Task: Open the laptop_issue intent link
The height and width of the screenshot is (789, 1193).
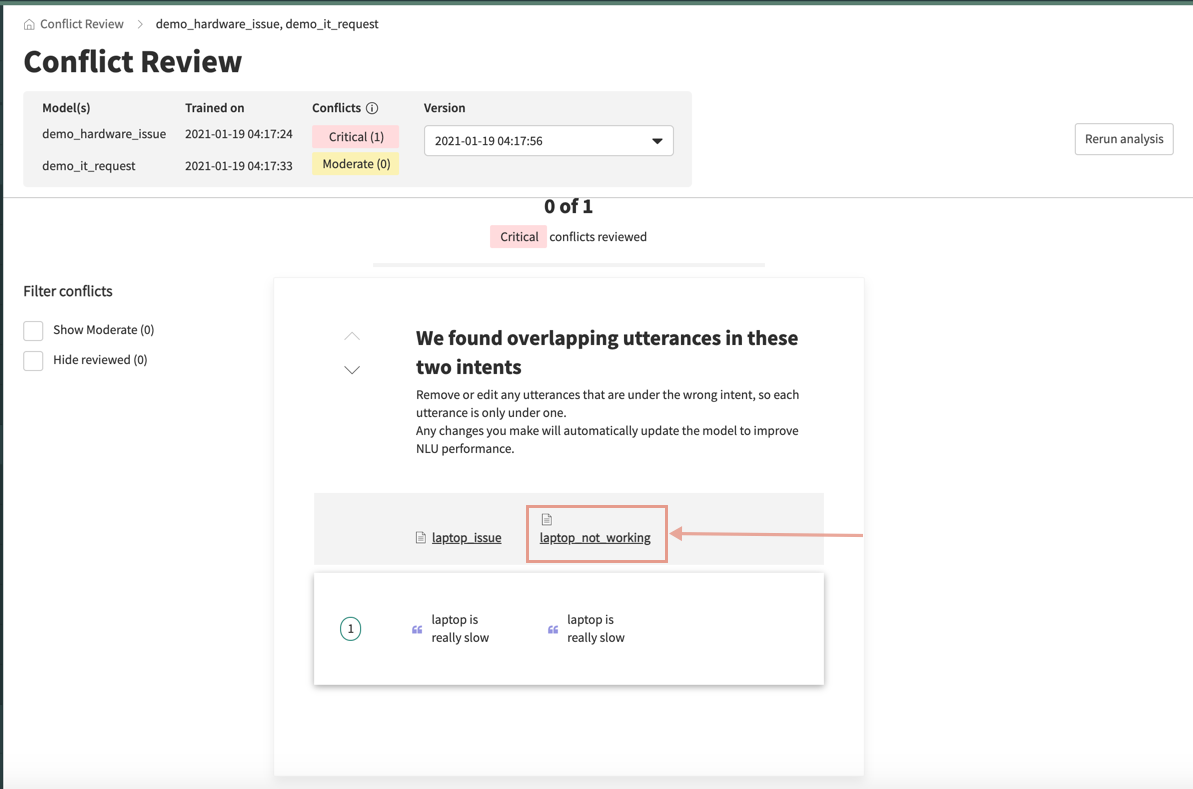Action: pyautogui.click(x=466, y=538)
